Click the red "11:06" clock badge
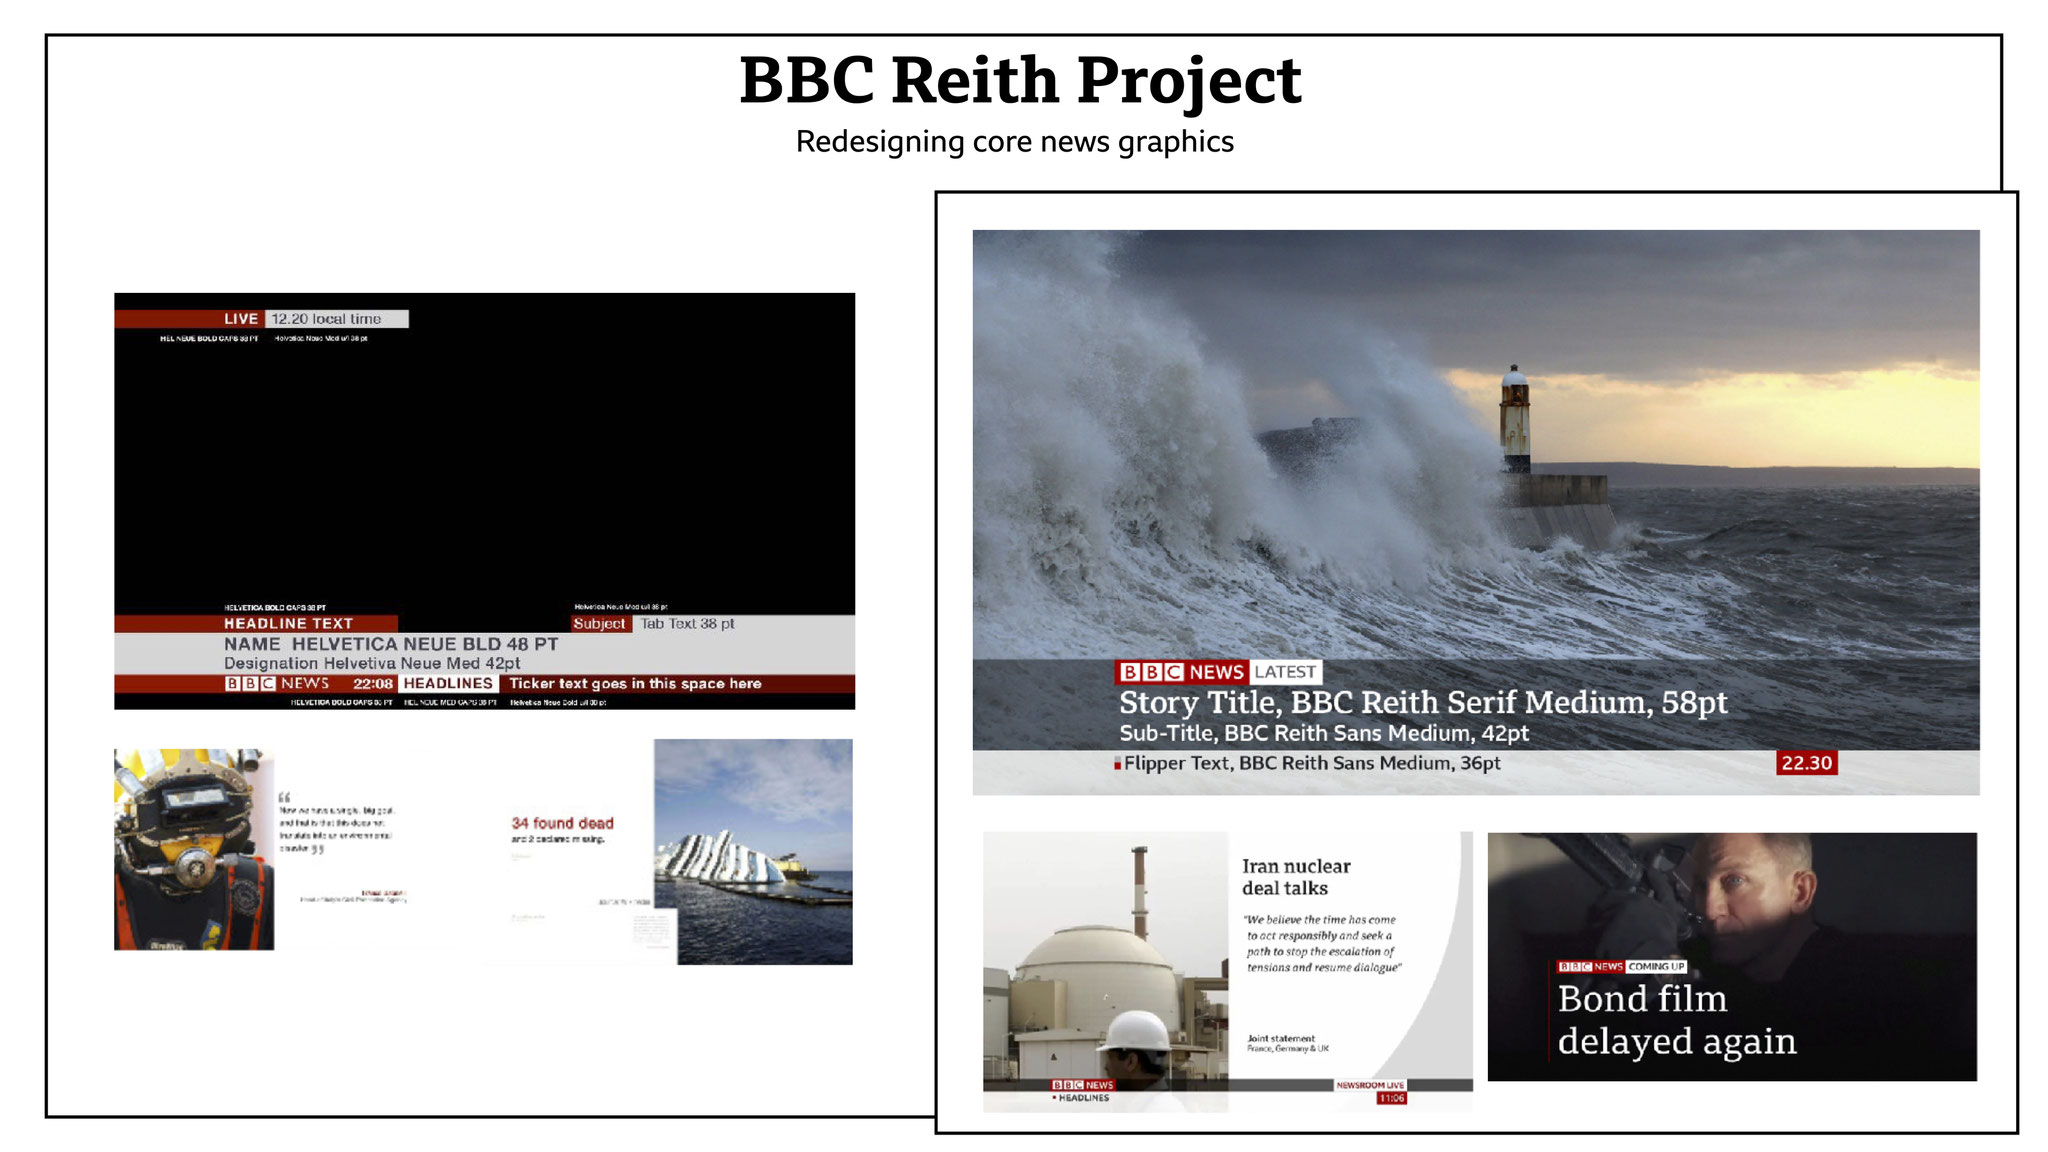This screenshot has width=2048, height=1152. click(1391, 1098)
